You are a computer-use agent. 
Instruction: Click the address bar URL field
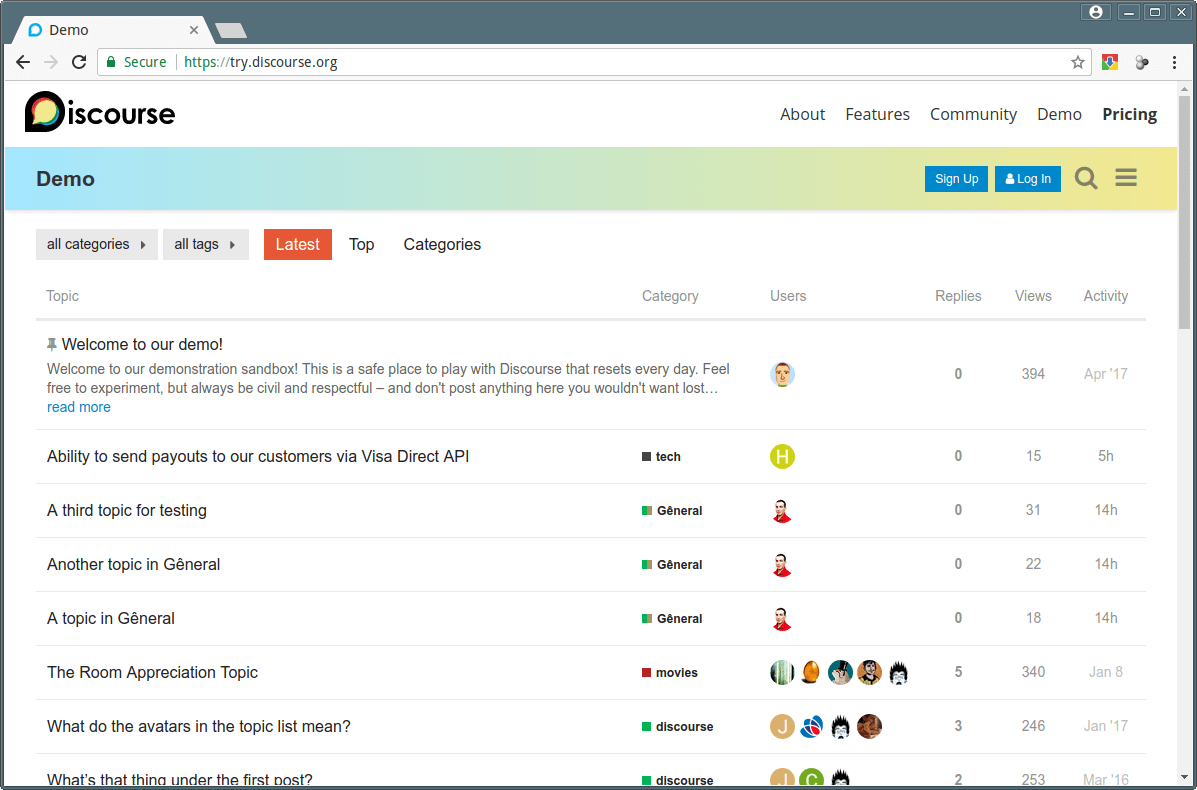pos(600,62)
